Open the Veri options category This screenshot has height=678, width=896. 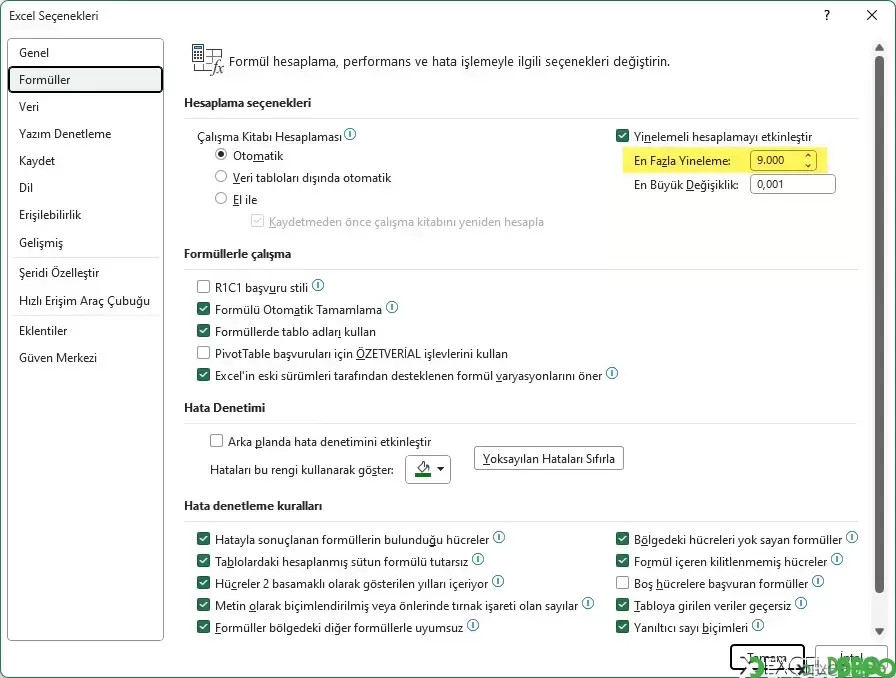[86, 106]
